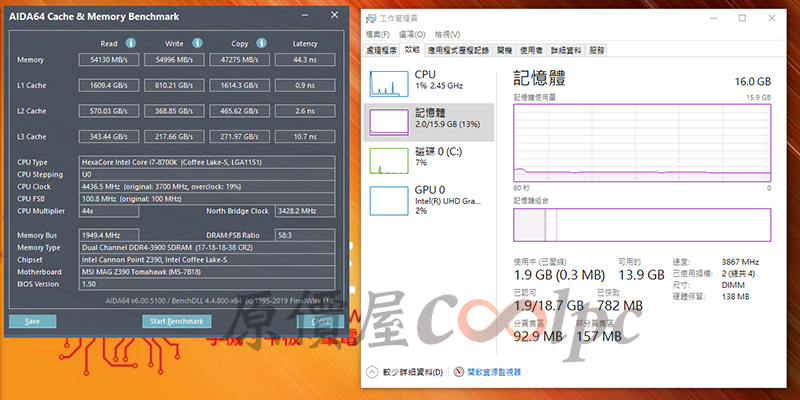Viewport: 800px width, 400px height.
Task: Open the 選項(O) menu
Action: [412, 34]
